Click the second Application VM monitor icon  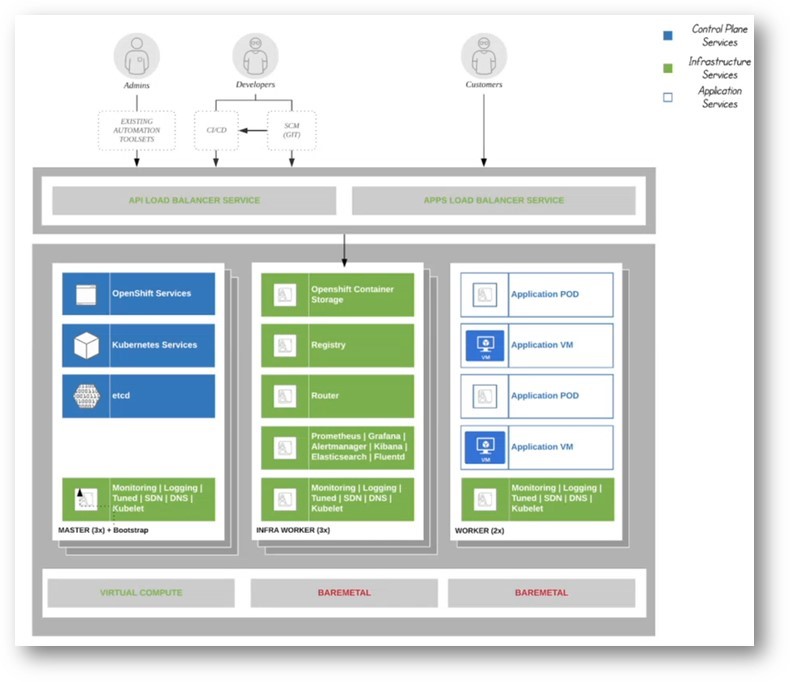(485, 447)
